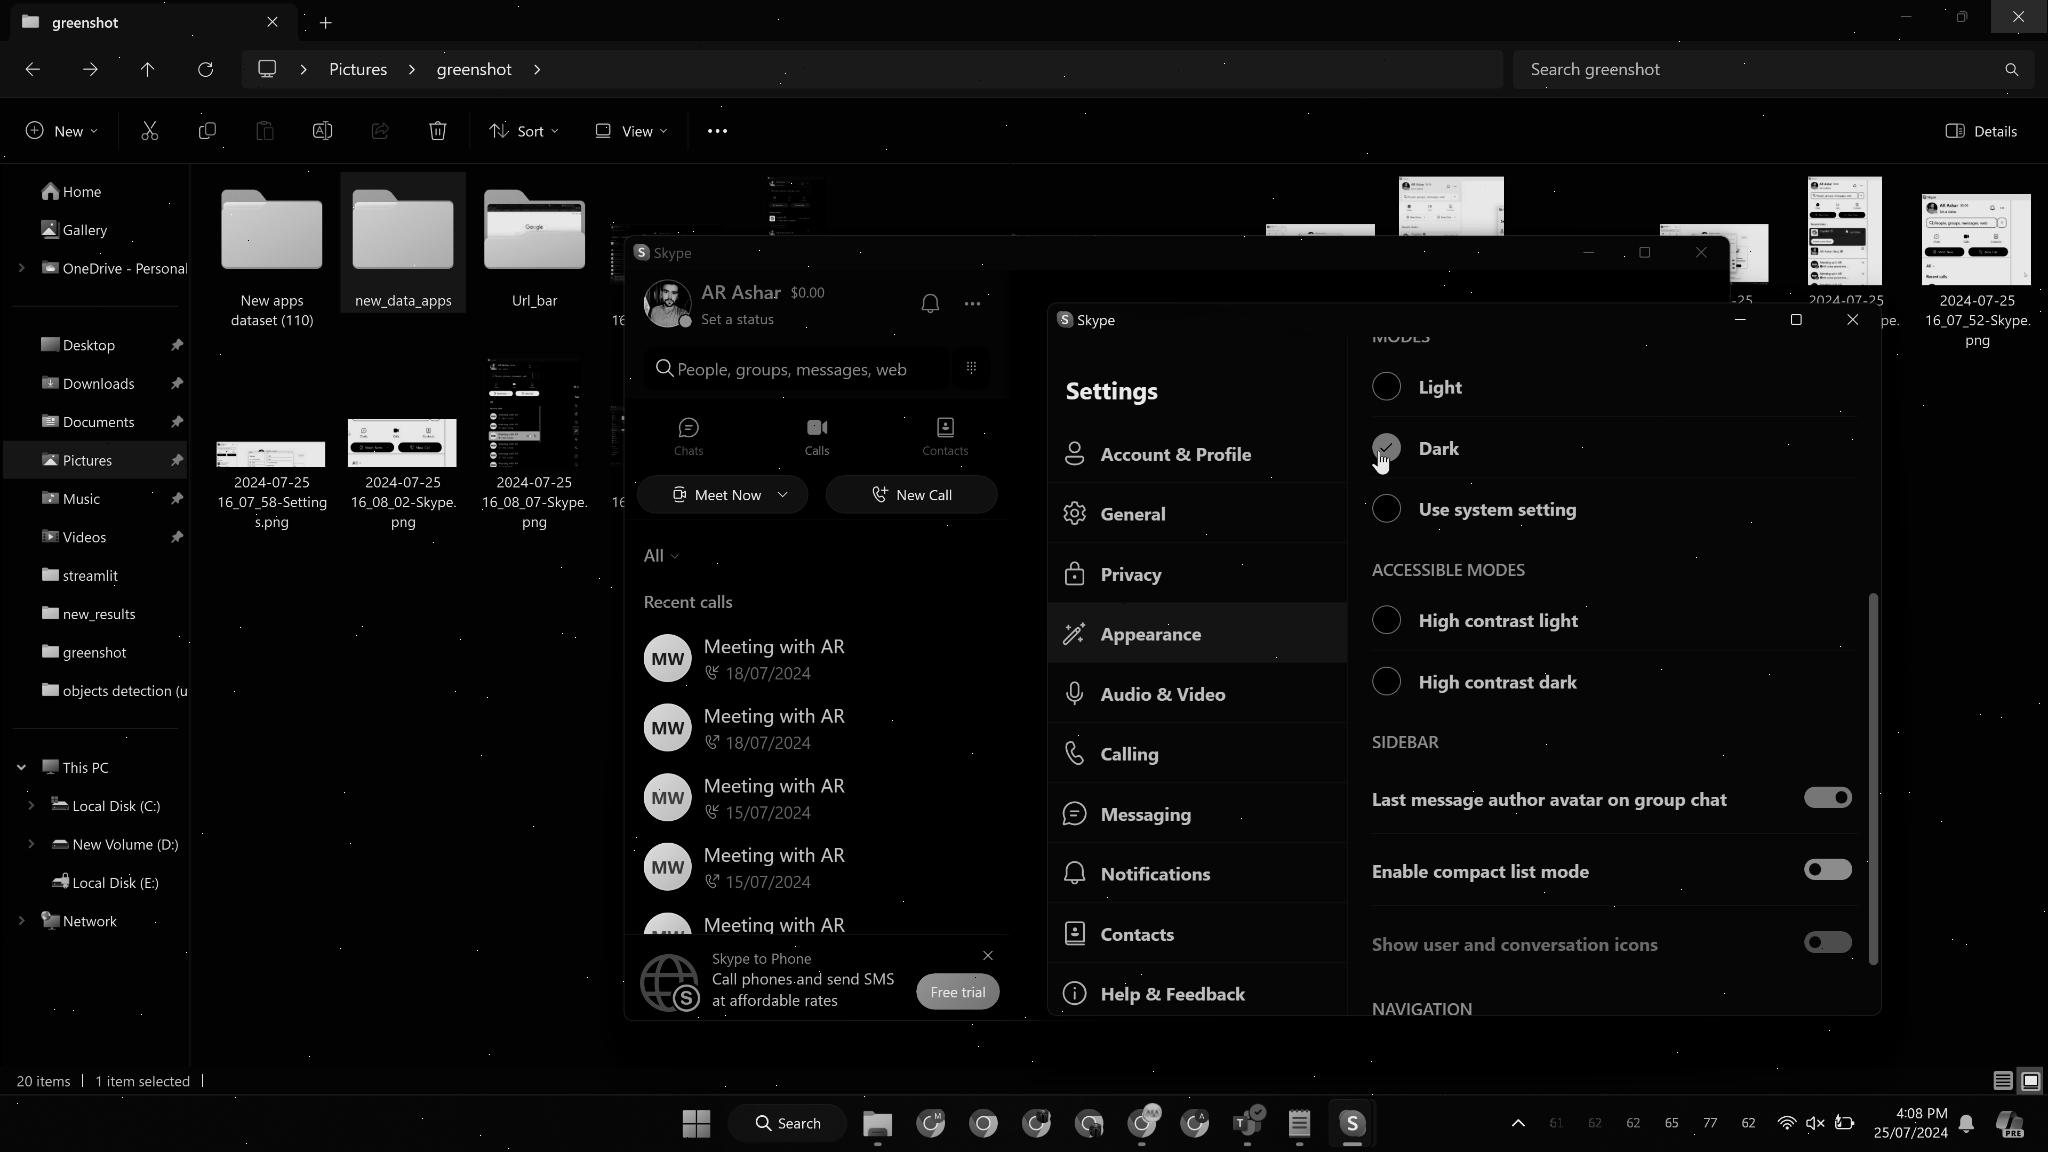Toggle Last message author avatar switch

(x=1827, y=798)
